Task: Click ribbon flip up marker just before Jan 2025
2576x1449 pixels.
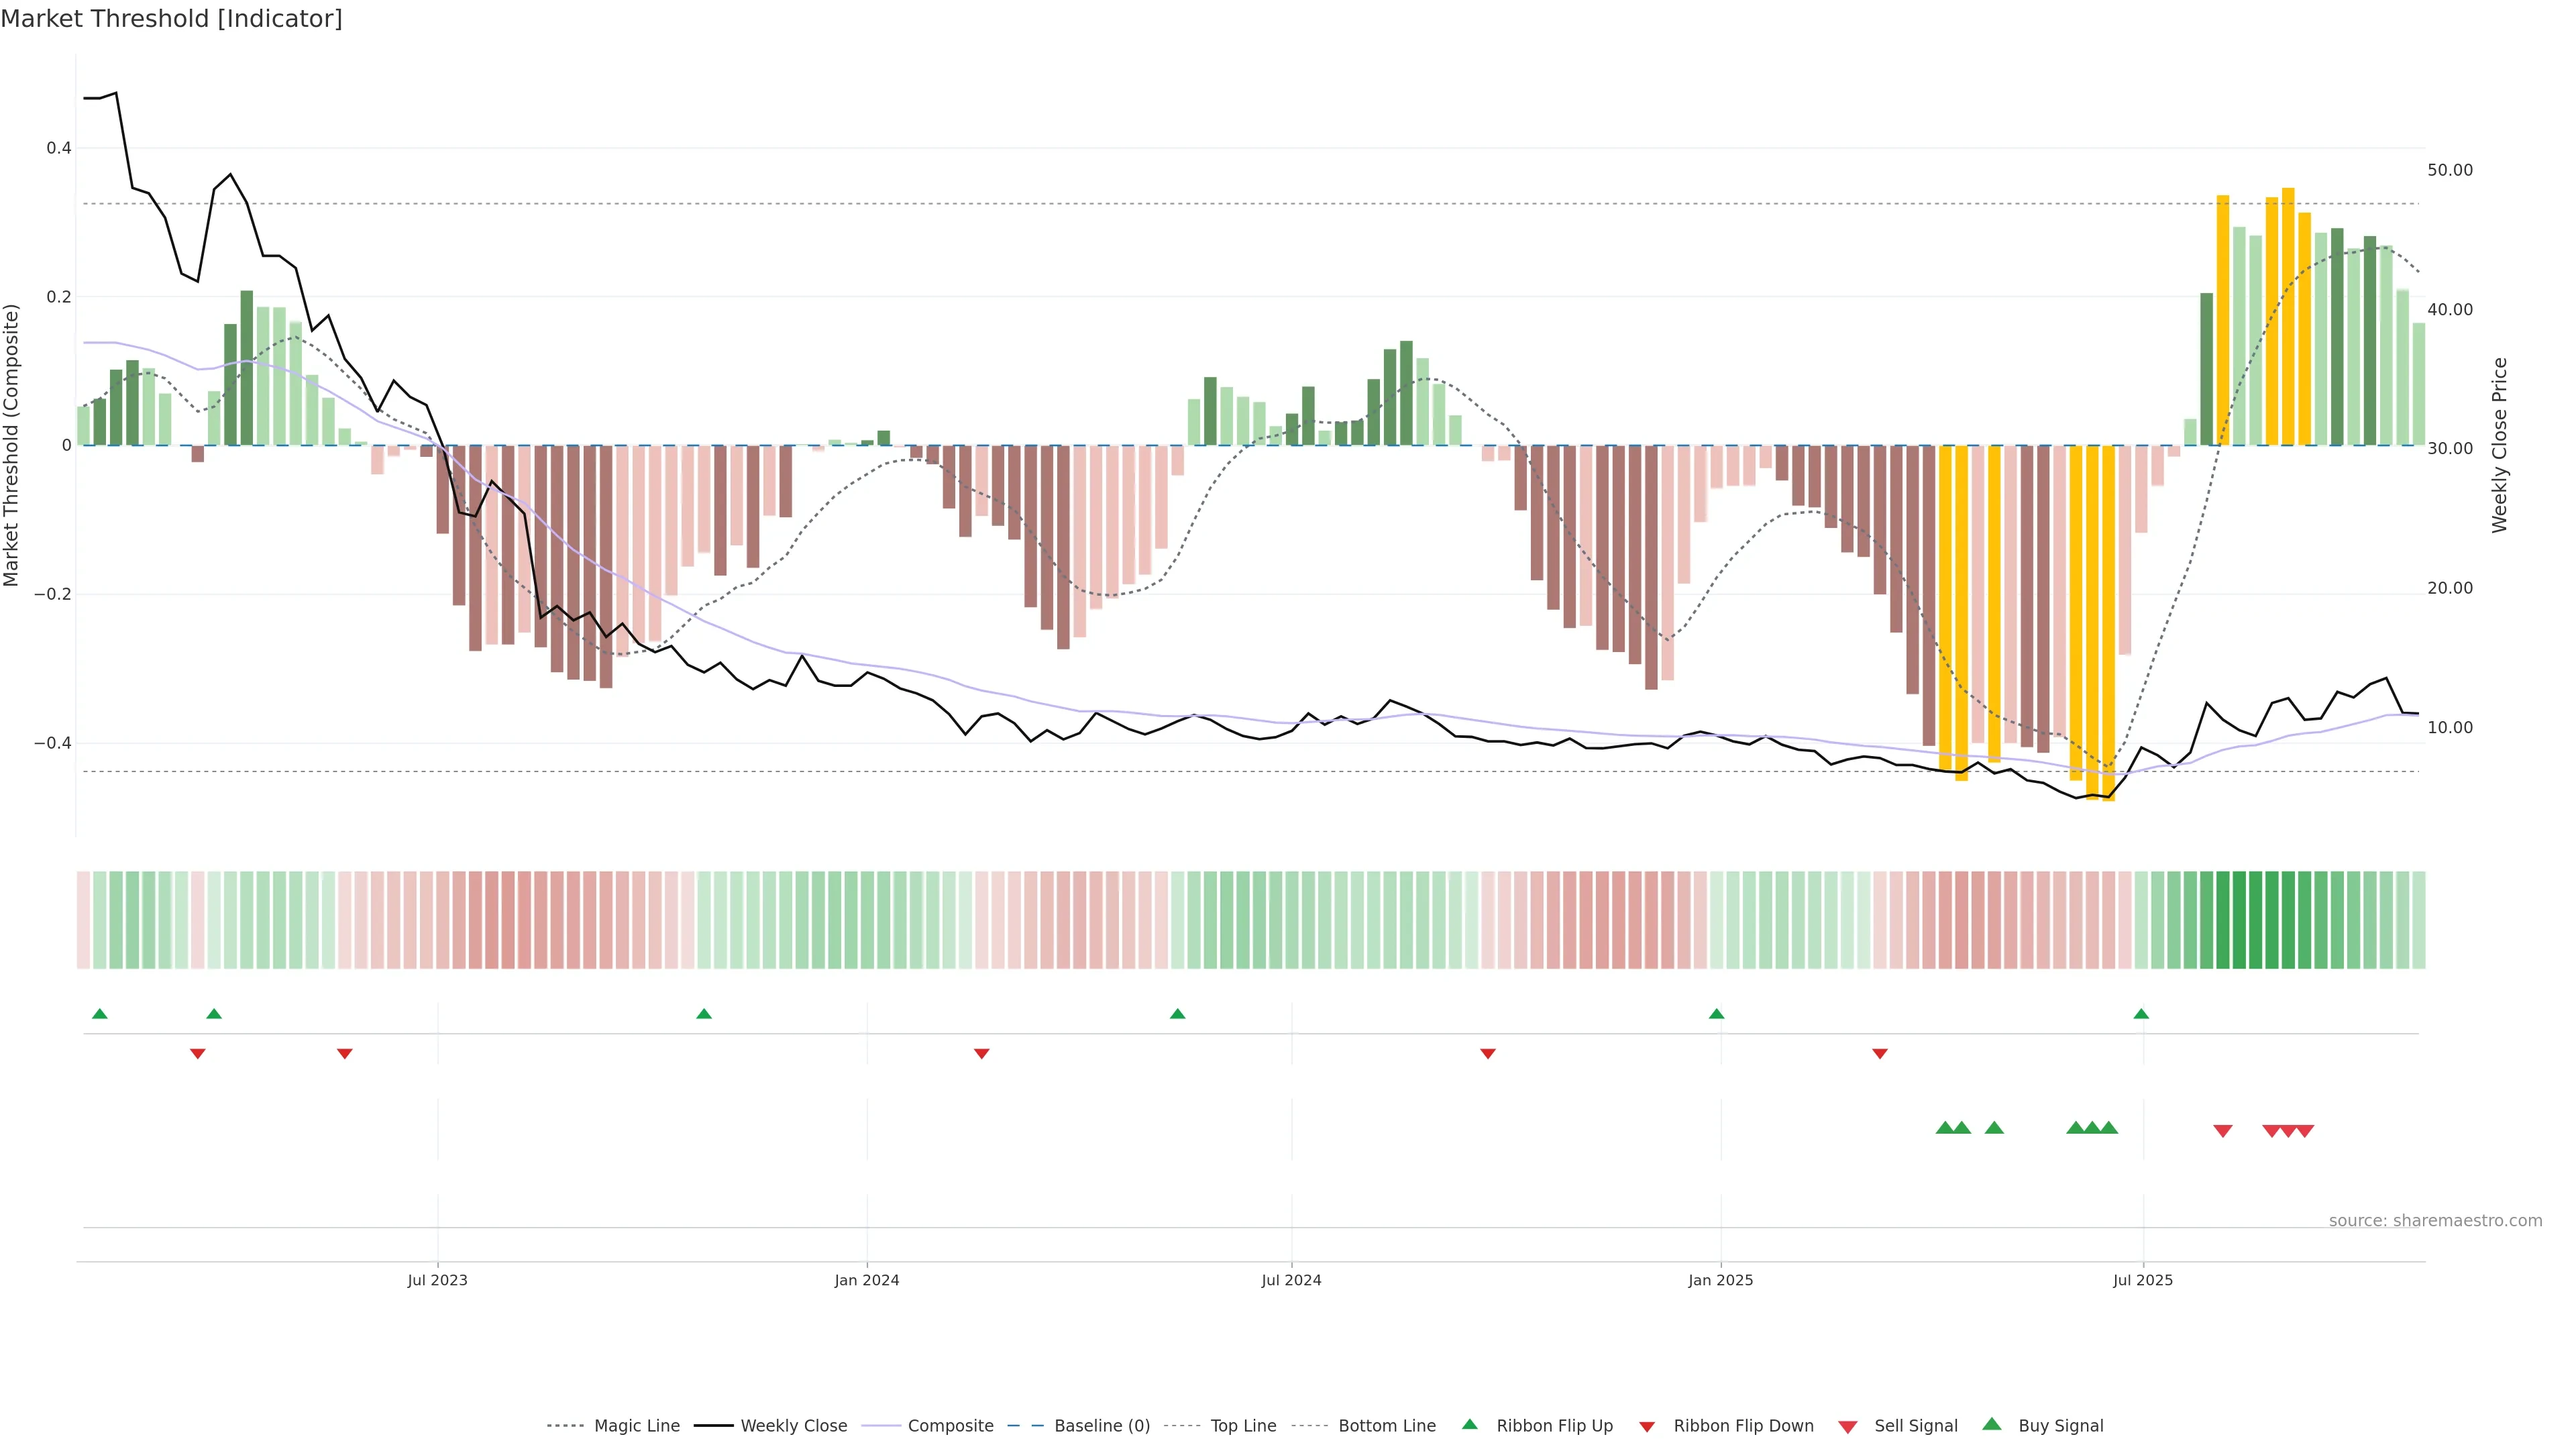Action: tap(1717, 1014)
